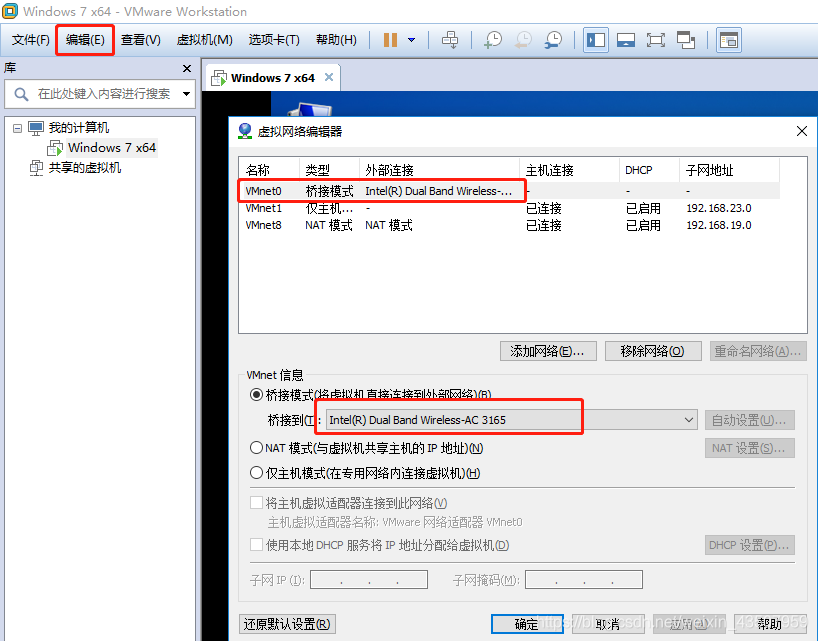Image resolution: width=818 pixels, height=641 pixels.
Task: Click the 确定 button
Action: 527,624
